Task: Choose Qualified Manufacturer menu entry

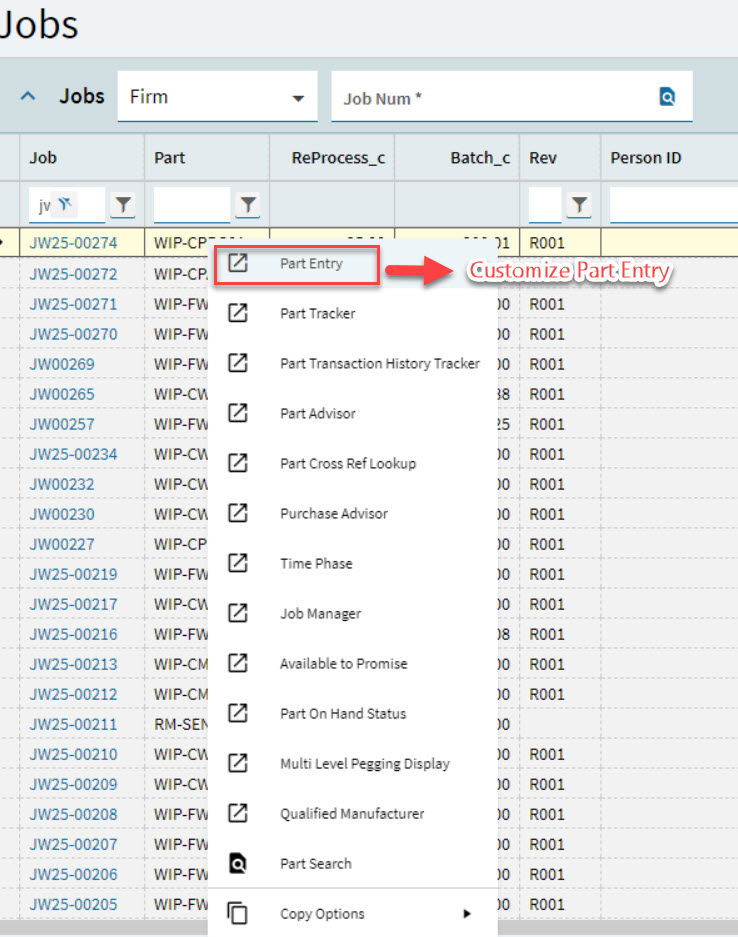Action: [x=353, y=813]
